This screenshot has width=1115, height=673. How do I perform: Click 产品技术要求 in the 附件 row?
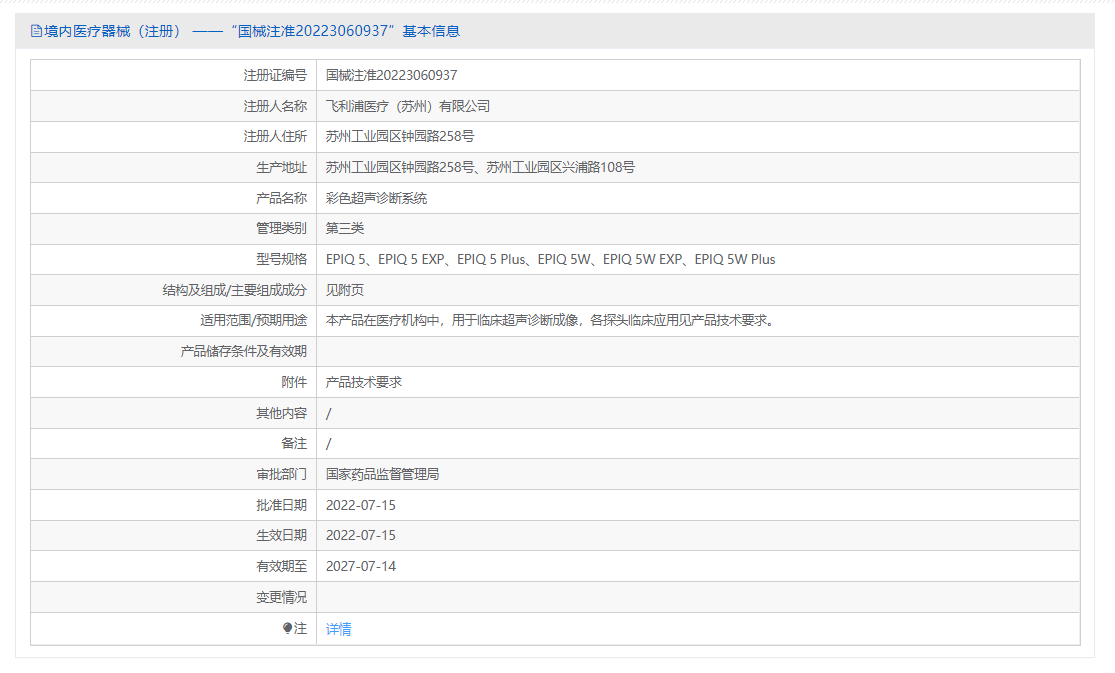point(364,382)
